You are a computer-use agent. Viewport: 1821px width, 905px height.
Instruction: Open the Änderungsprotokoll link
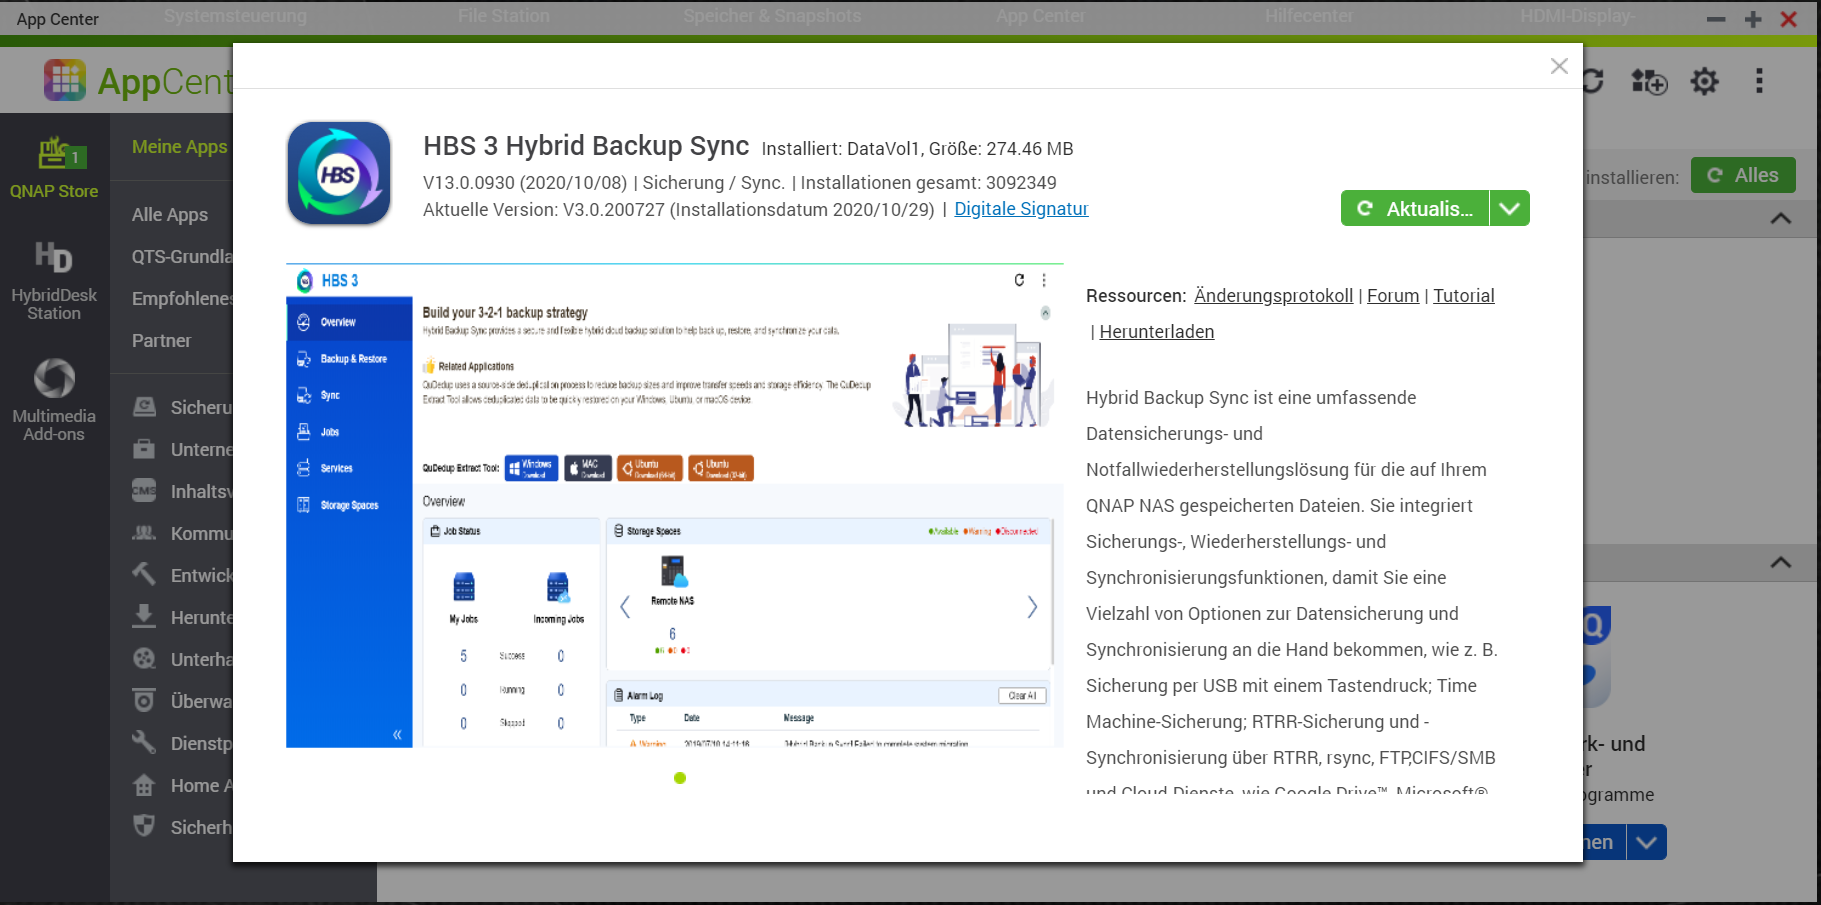[1273, 296]
